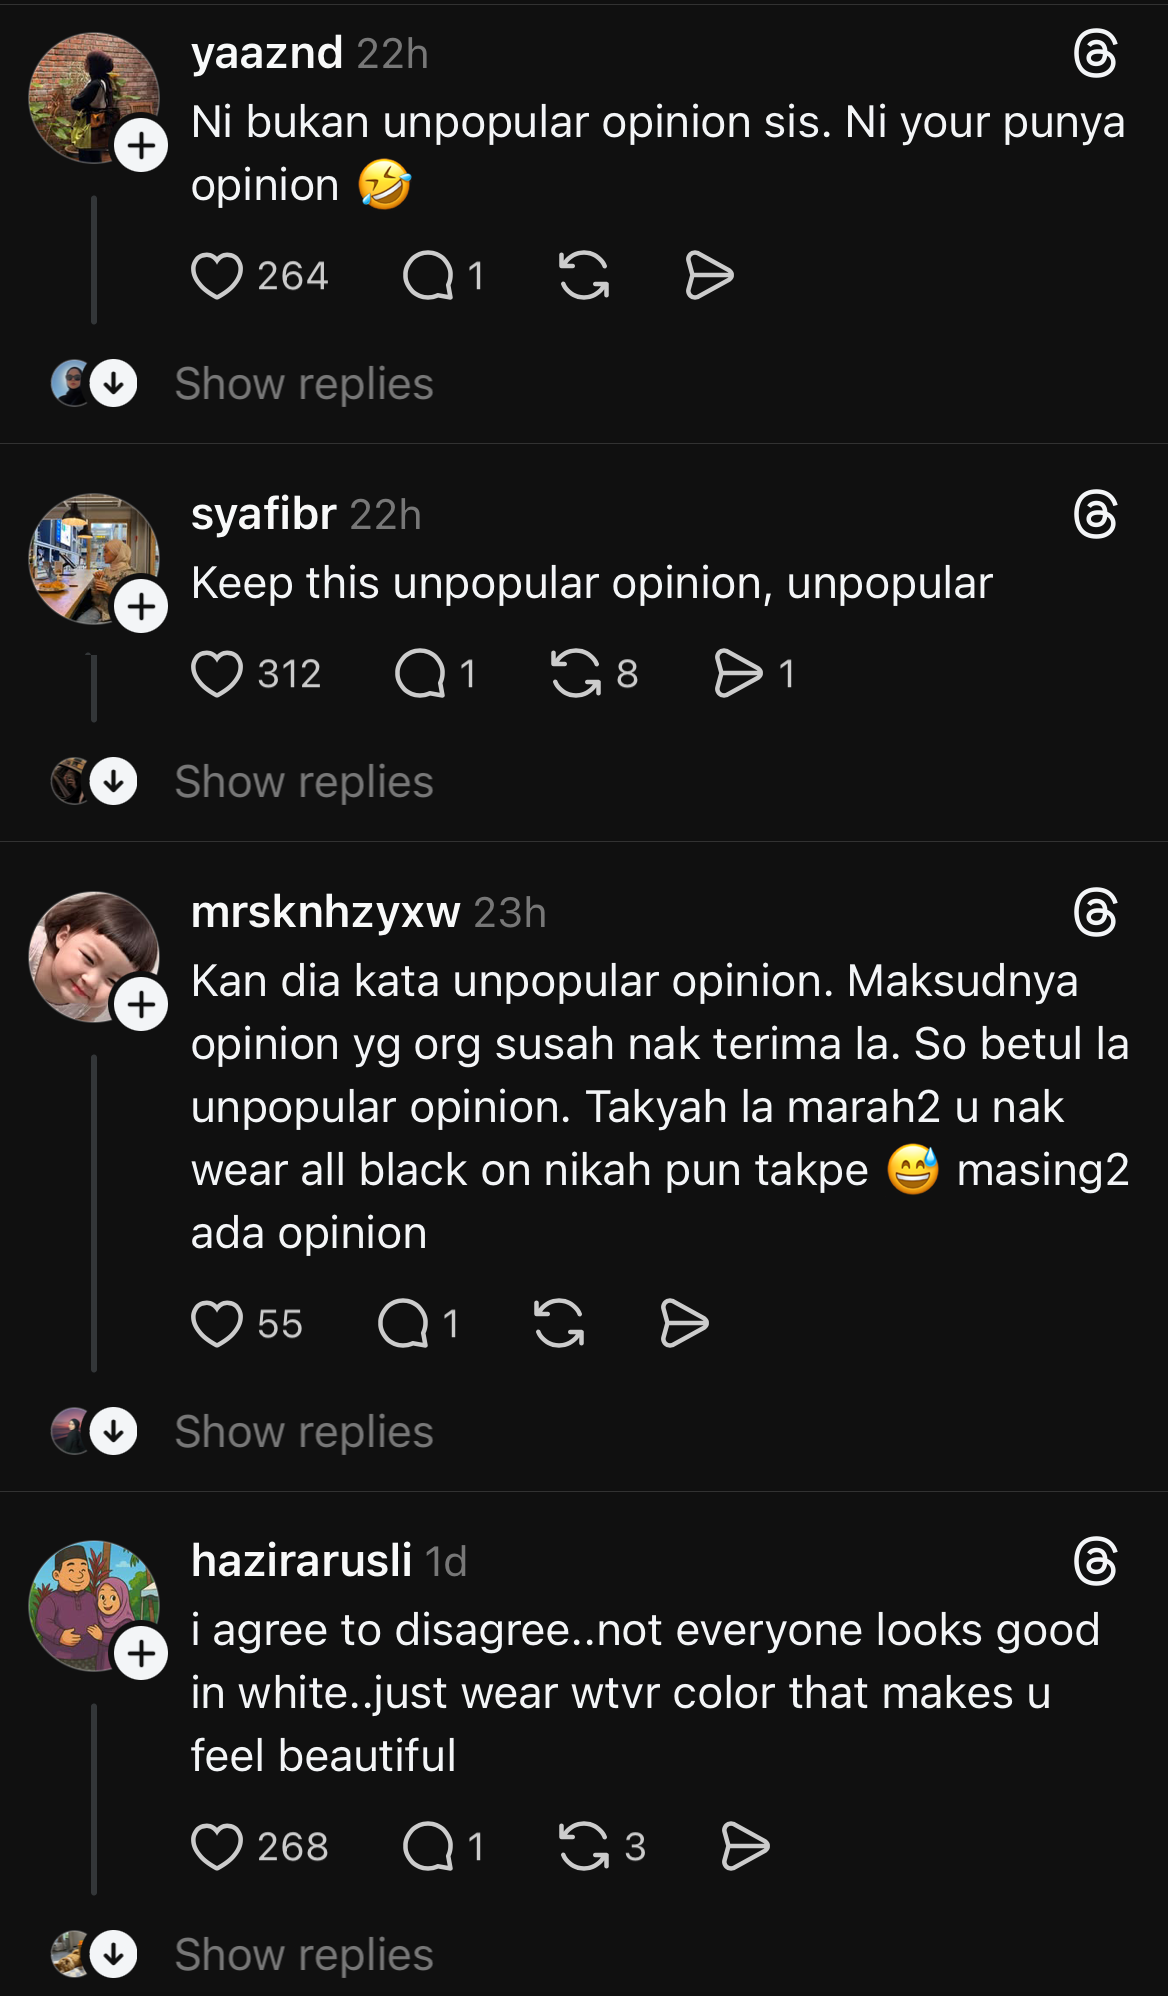Like syafibr's comment showing 312 likes
Image resolution: width=1168 pixels, height=1996 pixels.
coord(217,673)
